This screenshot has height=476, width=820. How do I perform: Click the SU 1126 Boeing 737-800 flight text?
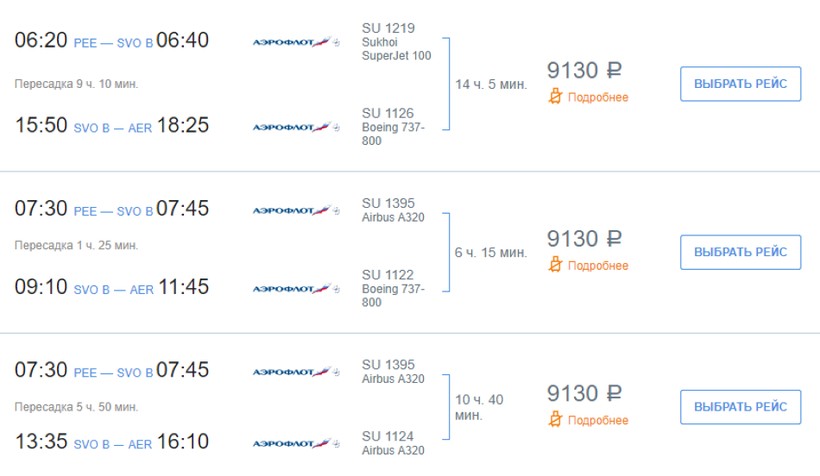pyautogui.click(x=394, y=127)
